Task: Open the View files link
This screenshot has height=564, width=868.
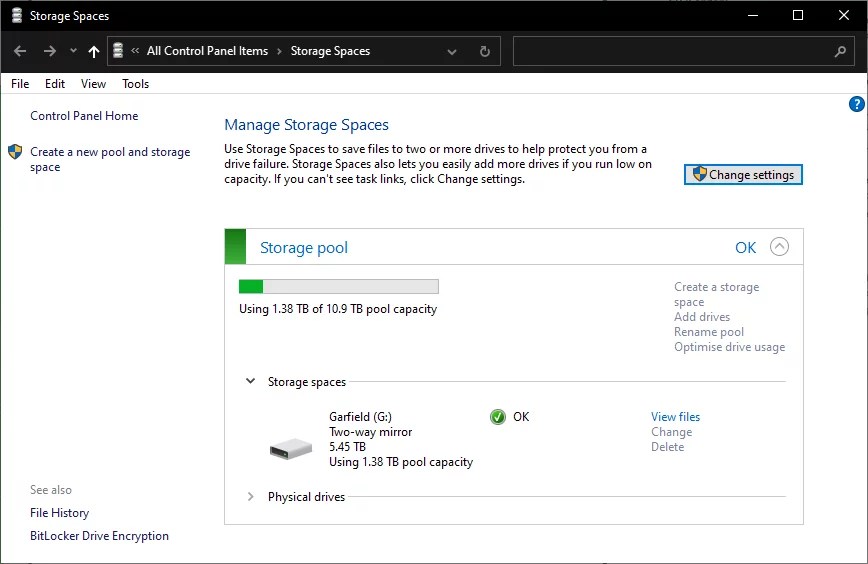Action: pyautogui.click(x=675, y=417)
